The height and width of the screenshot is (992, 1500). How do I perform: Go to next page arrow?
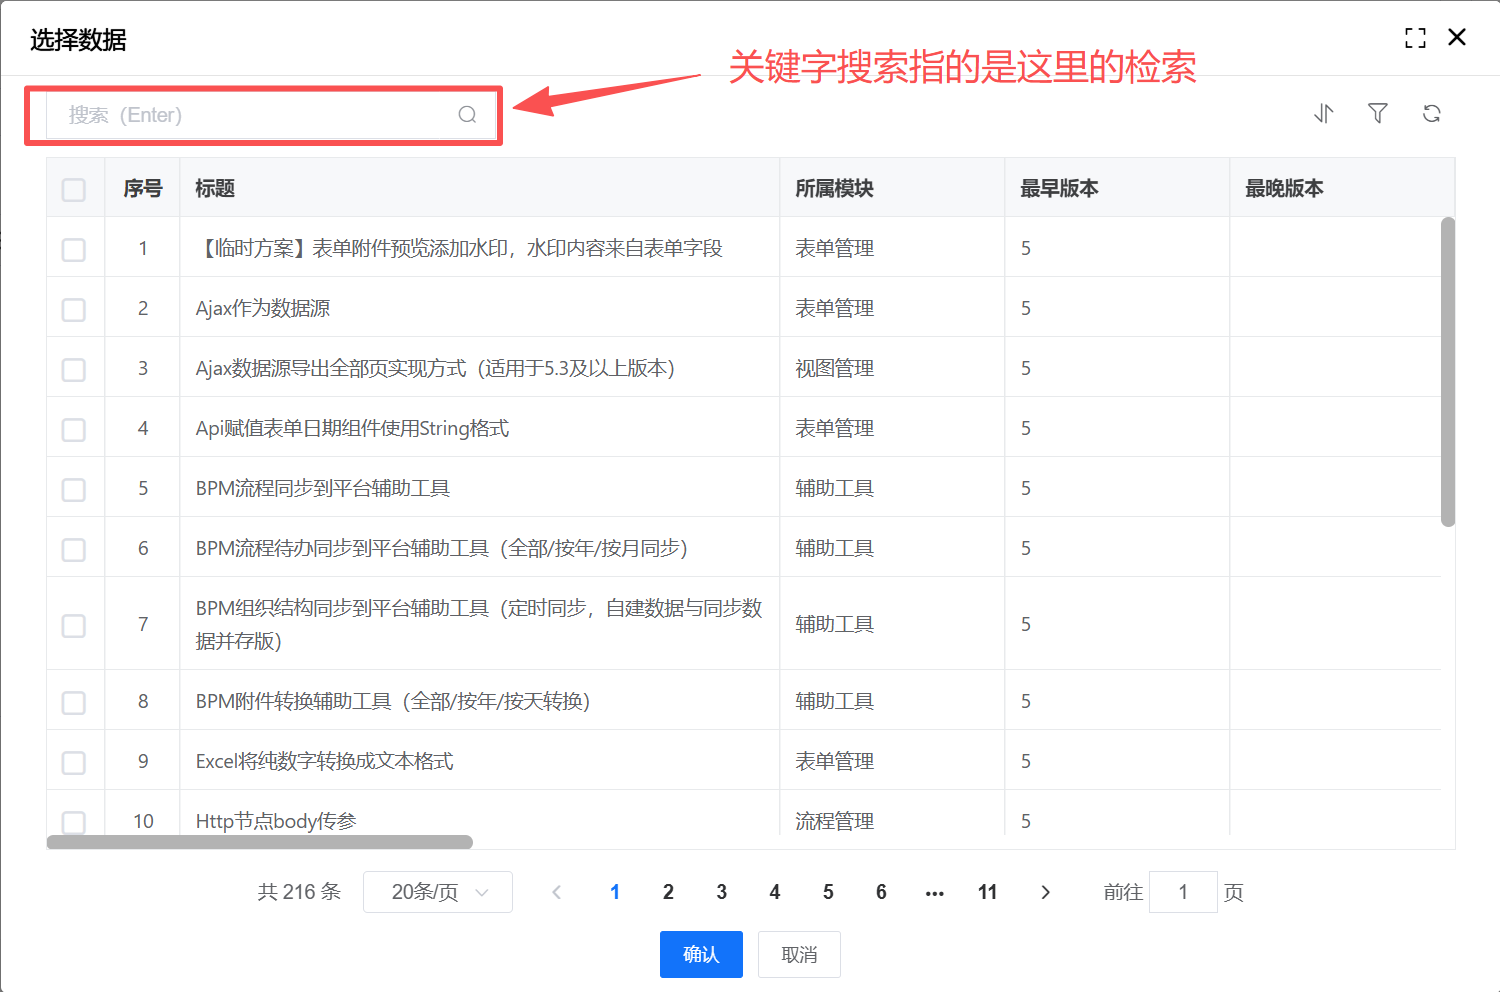coord(1045,892)
